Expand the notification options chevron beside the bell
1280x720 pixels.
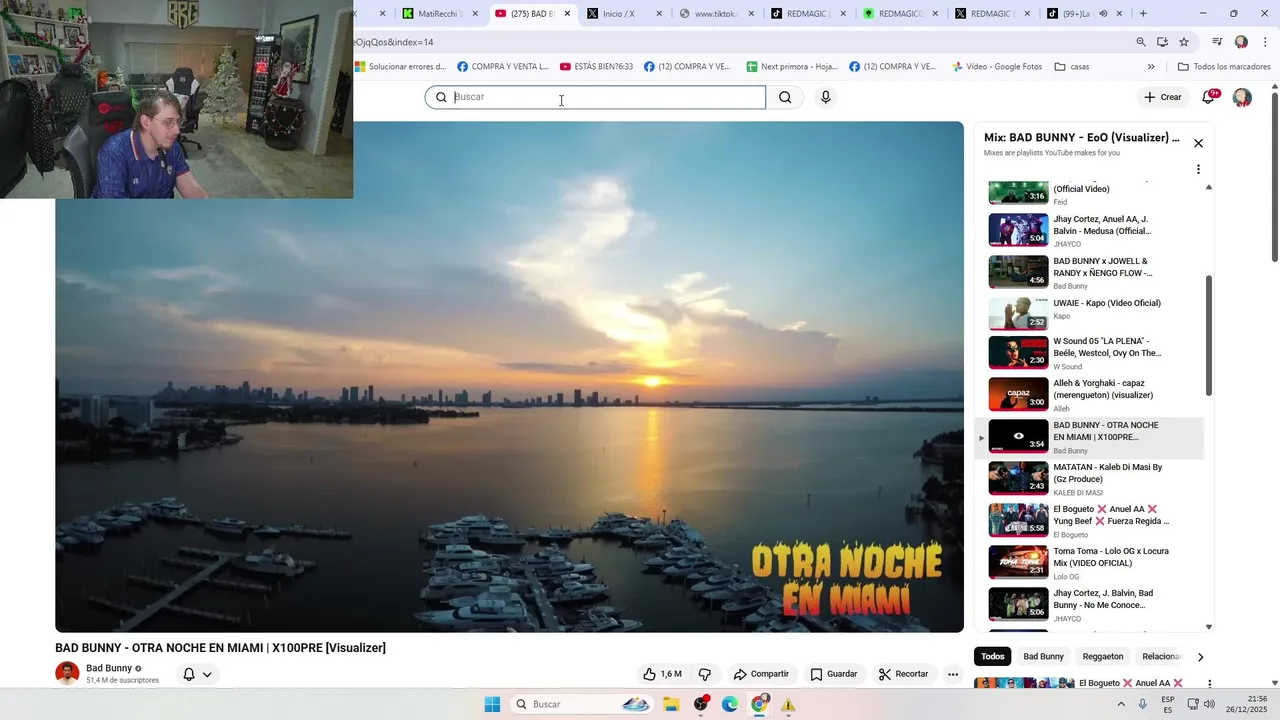pyautogui.click(x=207, y=674)
